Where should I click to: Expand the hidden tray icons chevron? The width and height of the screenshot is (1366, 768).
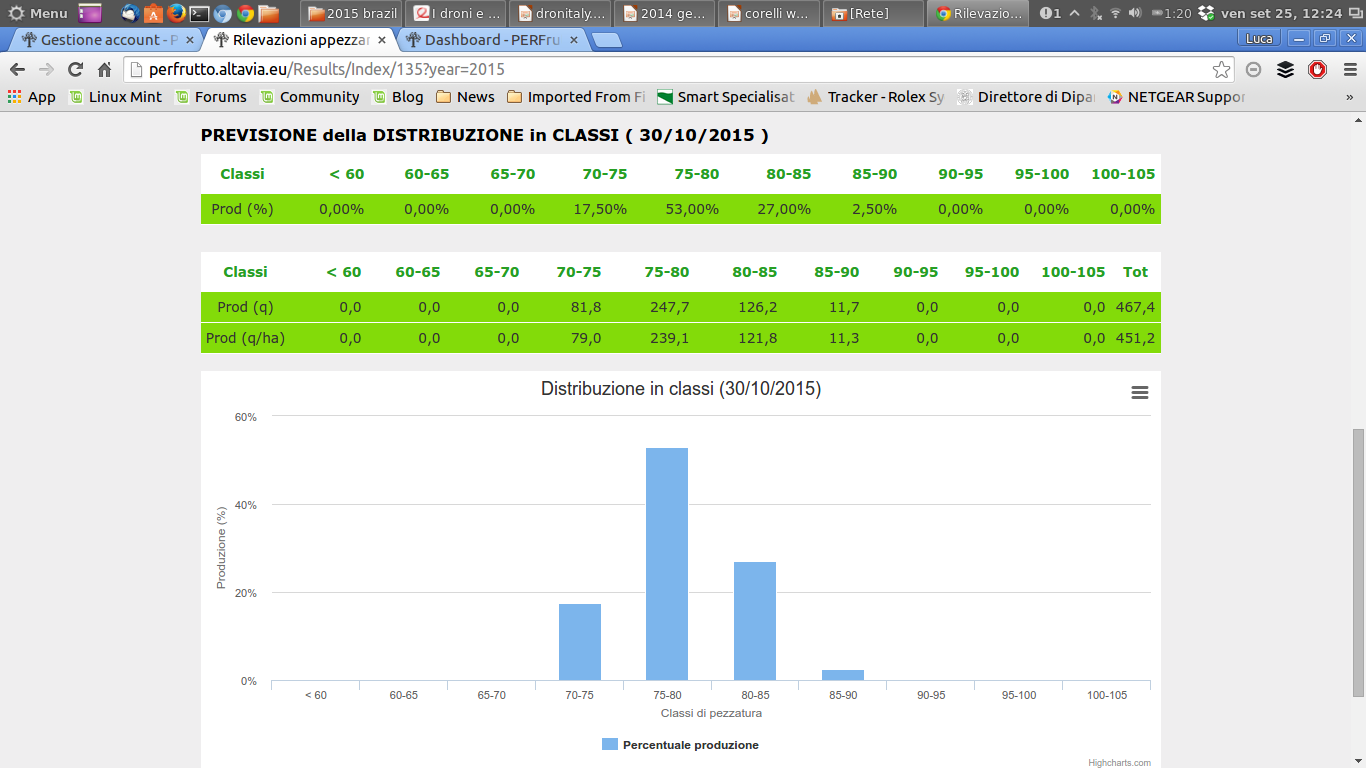(1074, 13)
